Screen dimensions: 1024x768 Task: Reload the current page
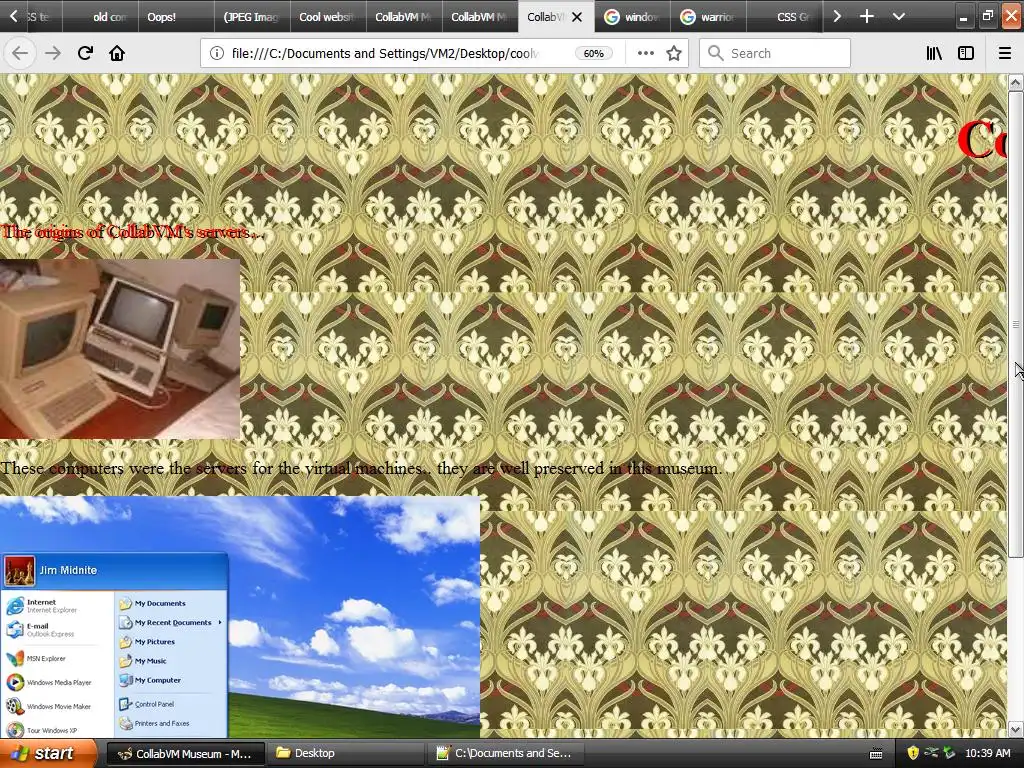(85, 53)
